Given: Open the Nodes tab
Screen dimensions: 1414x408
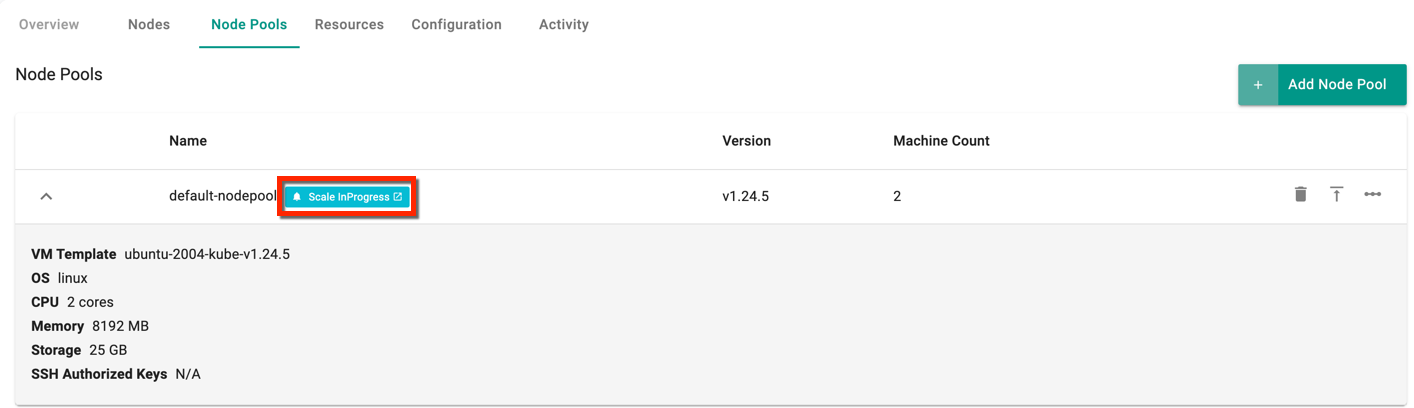Looking at the screenshot, I should click(149, 24).
